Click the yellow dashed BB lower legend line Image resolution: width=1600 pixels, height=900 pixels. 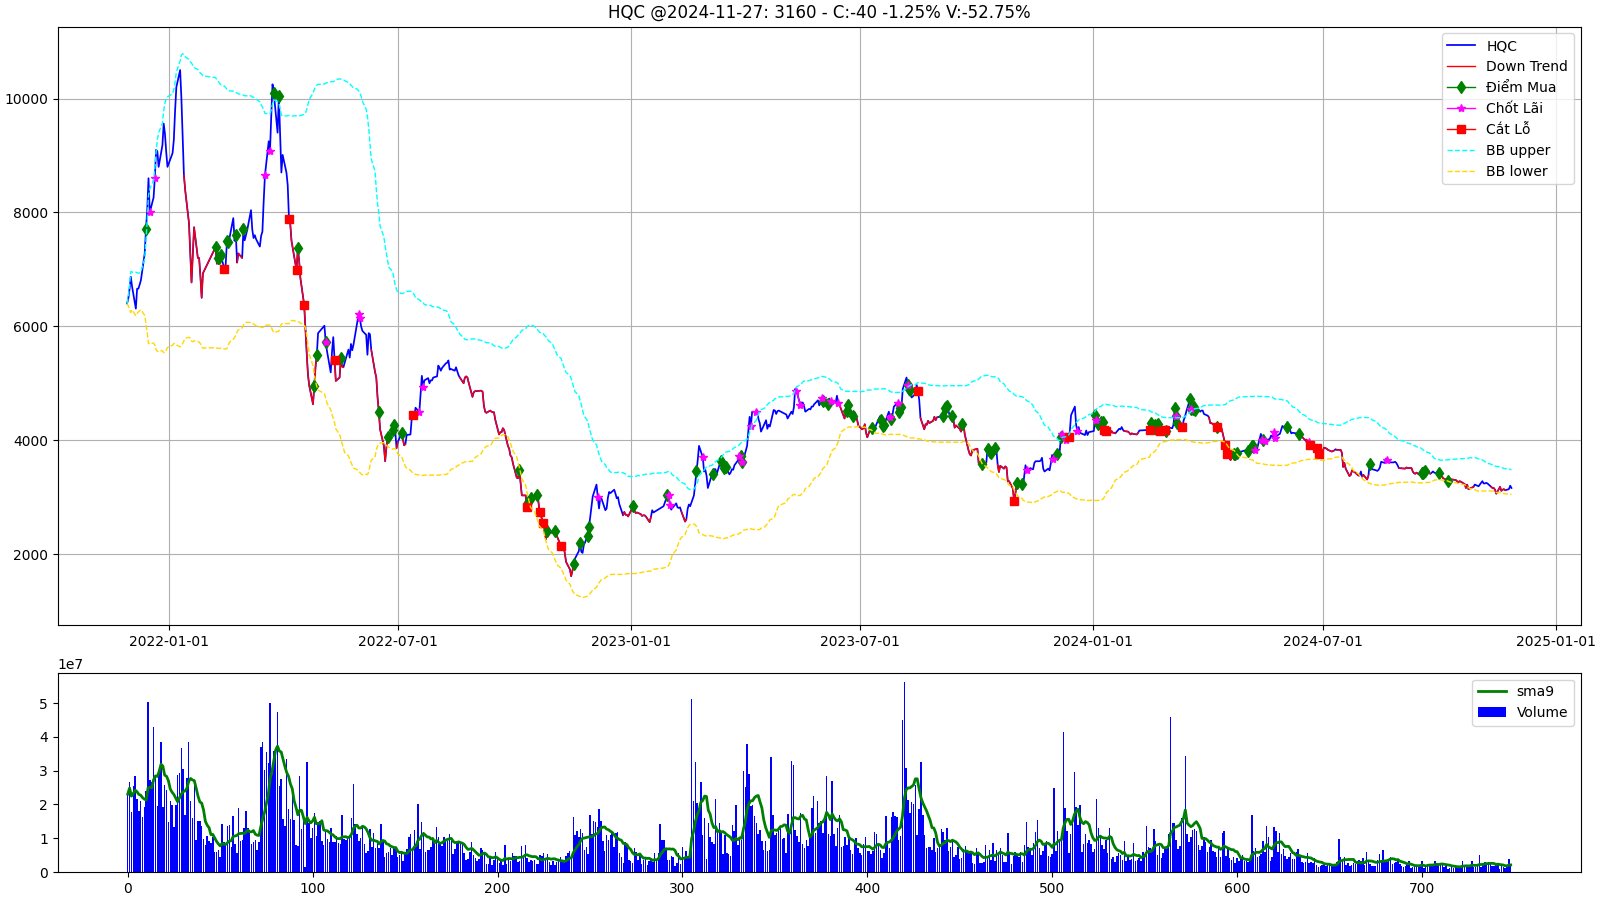(1461, 172)
